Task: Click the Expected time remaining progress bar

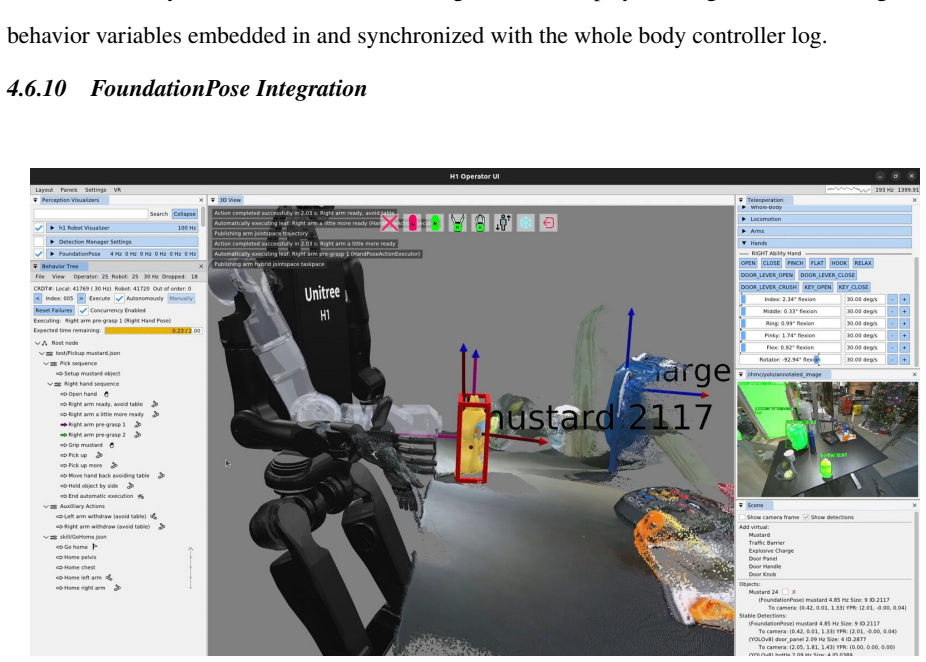Action: point(153,331)
